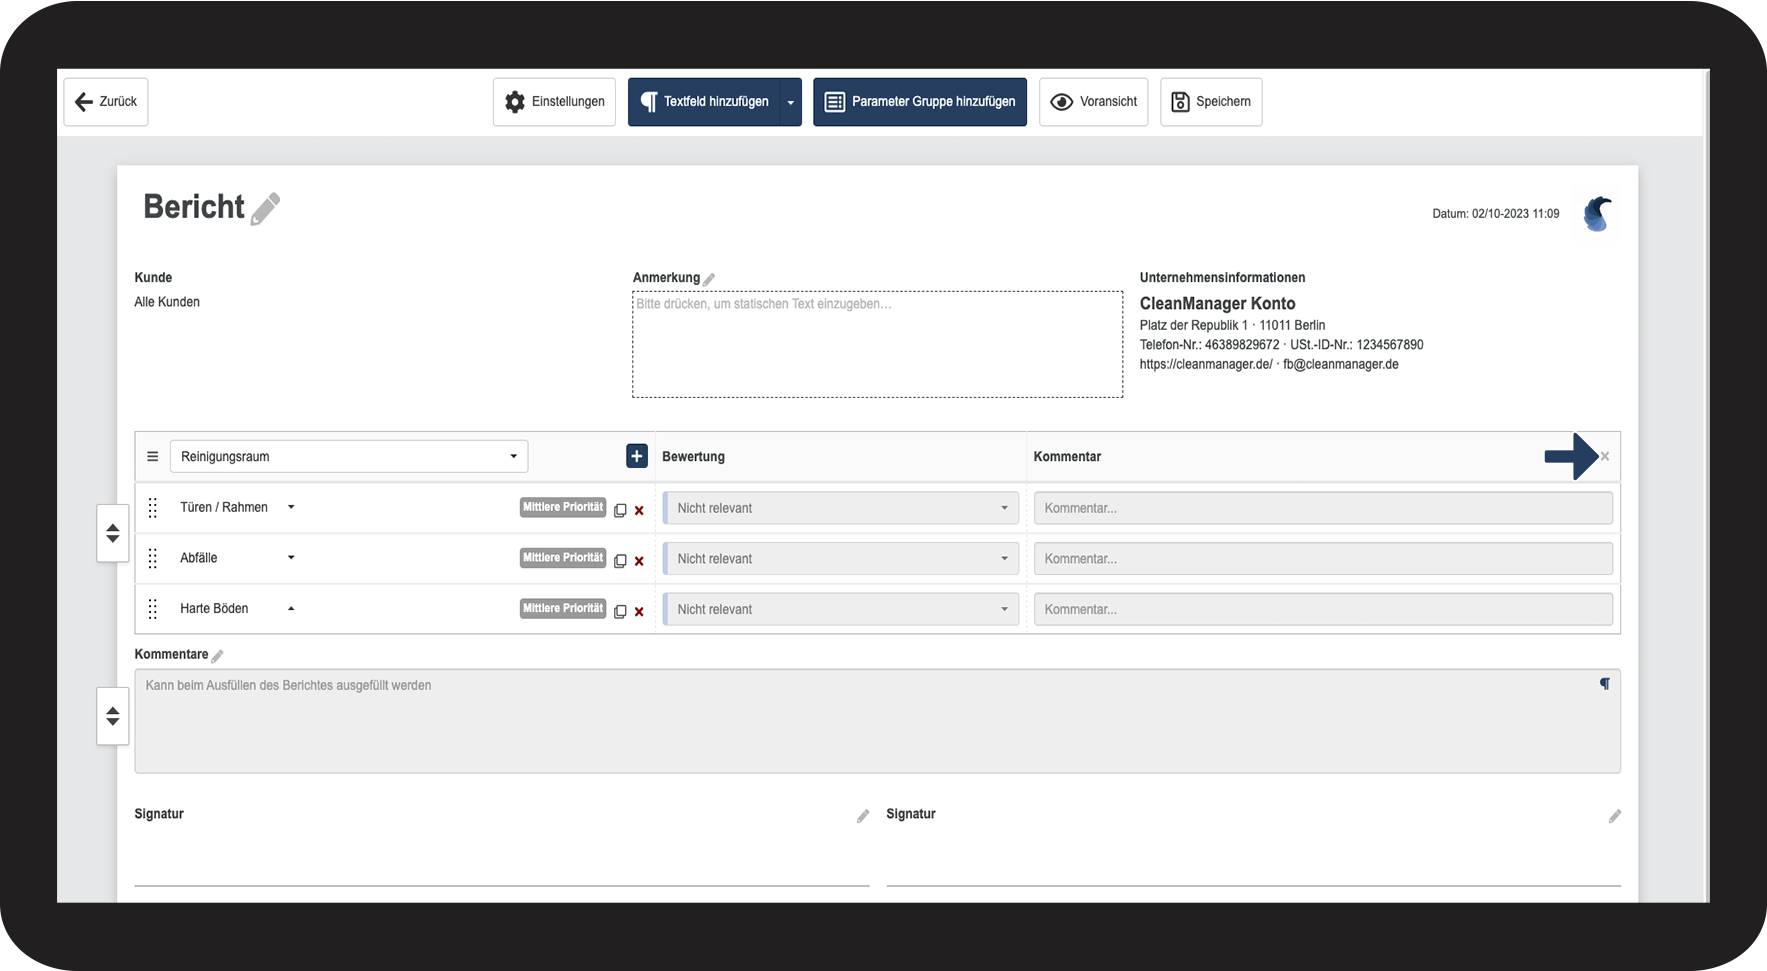Open the Reinigungsraum dropdown
Image resolution: width=1767 pixels, height=971 pixels.
pos(349,456)
